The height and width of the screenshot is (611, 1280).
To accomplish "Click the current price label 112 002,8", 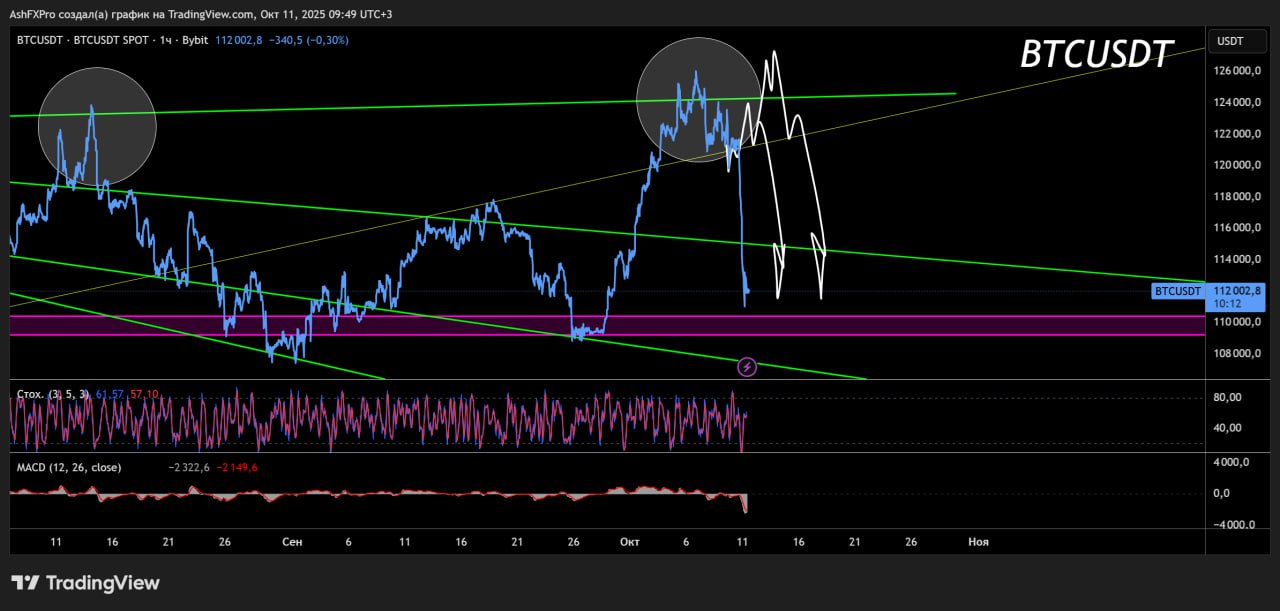I will (x=1237, y=289).
